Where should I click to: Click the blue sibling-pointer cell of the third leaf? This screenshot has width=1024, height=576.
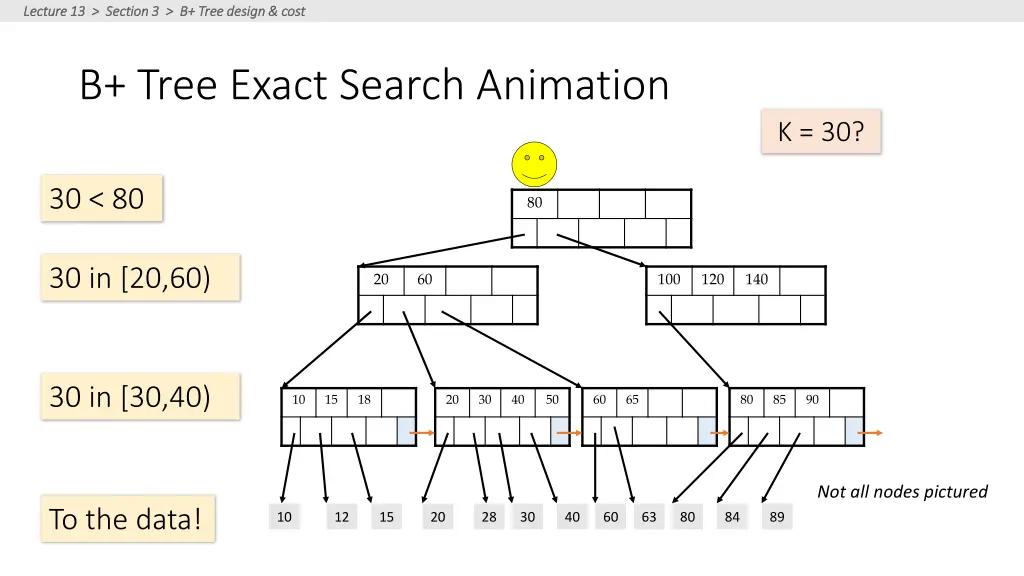[707, 431]
